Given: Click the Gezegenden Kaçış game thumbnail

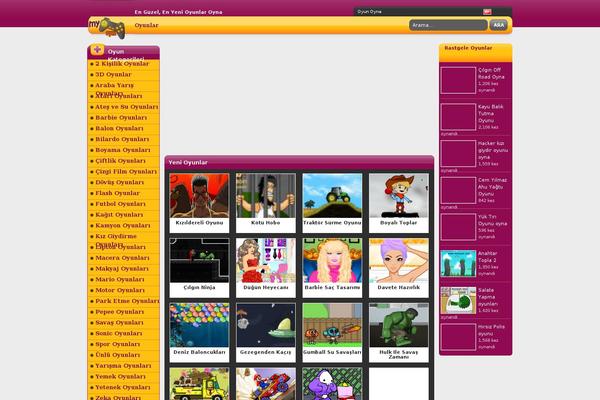Looking at the screenshot, I should coord(266,325).
